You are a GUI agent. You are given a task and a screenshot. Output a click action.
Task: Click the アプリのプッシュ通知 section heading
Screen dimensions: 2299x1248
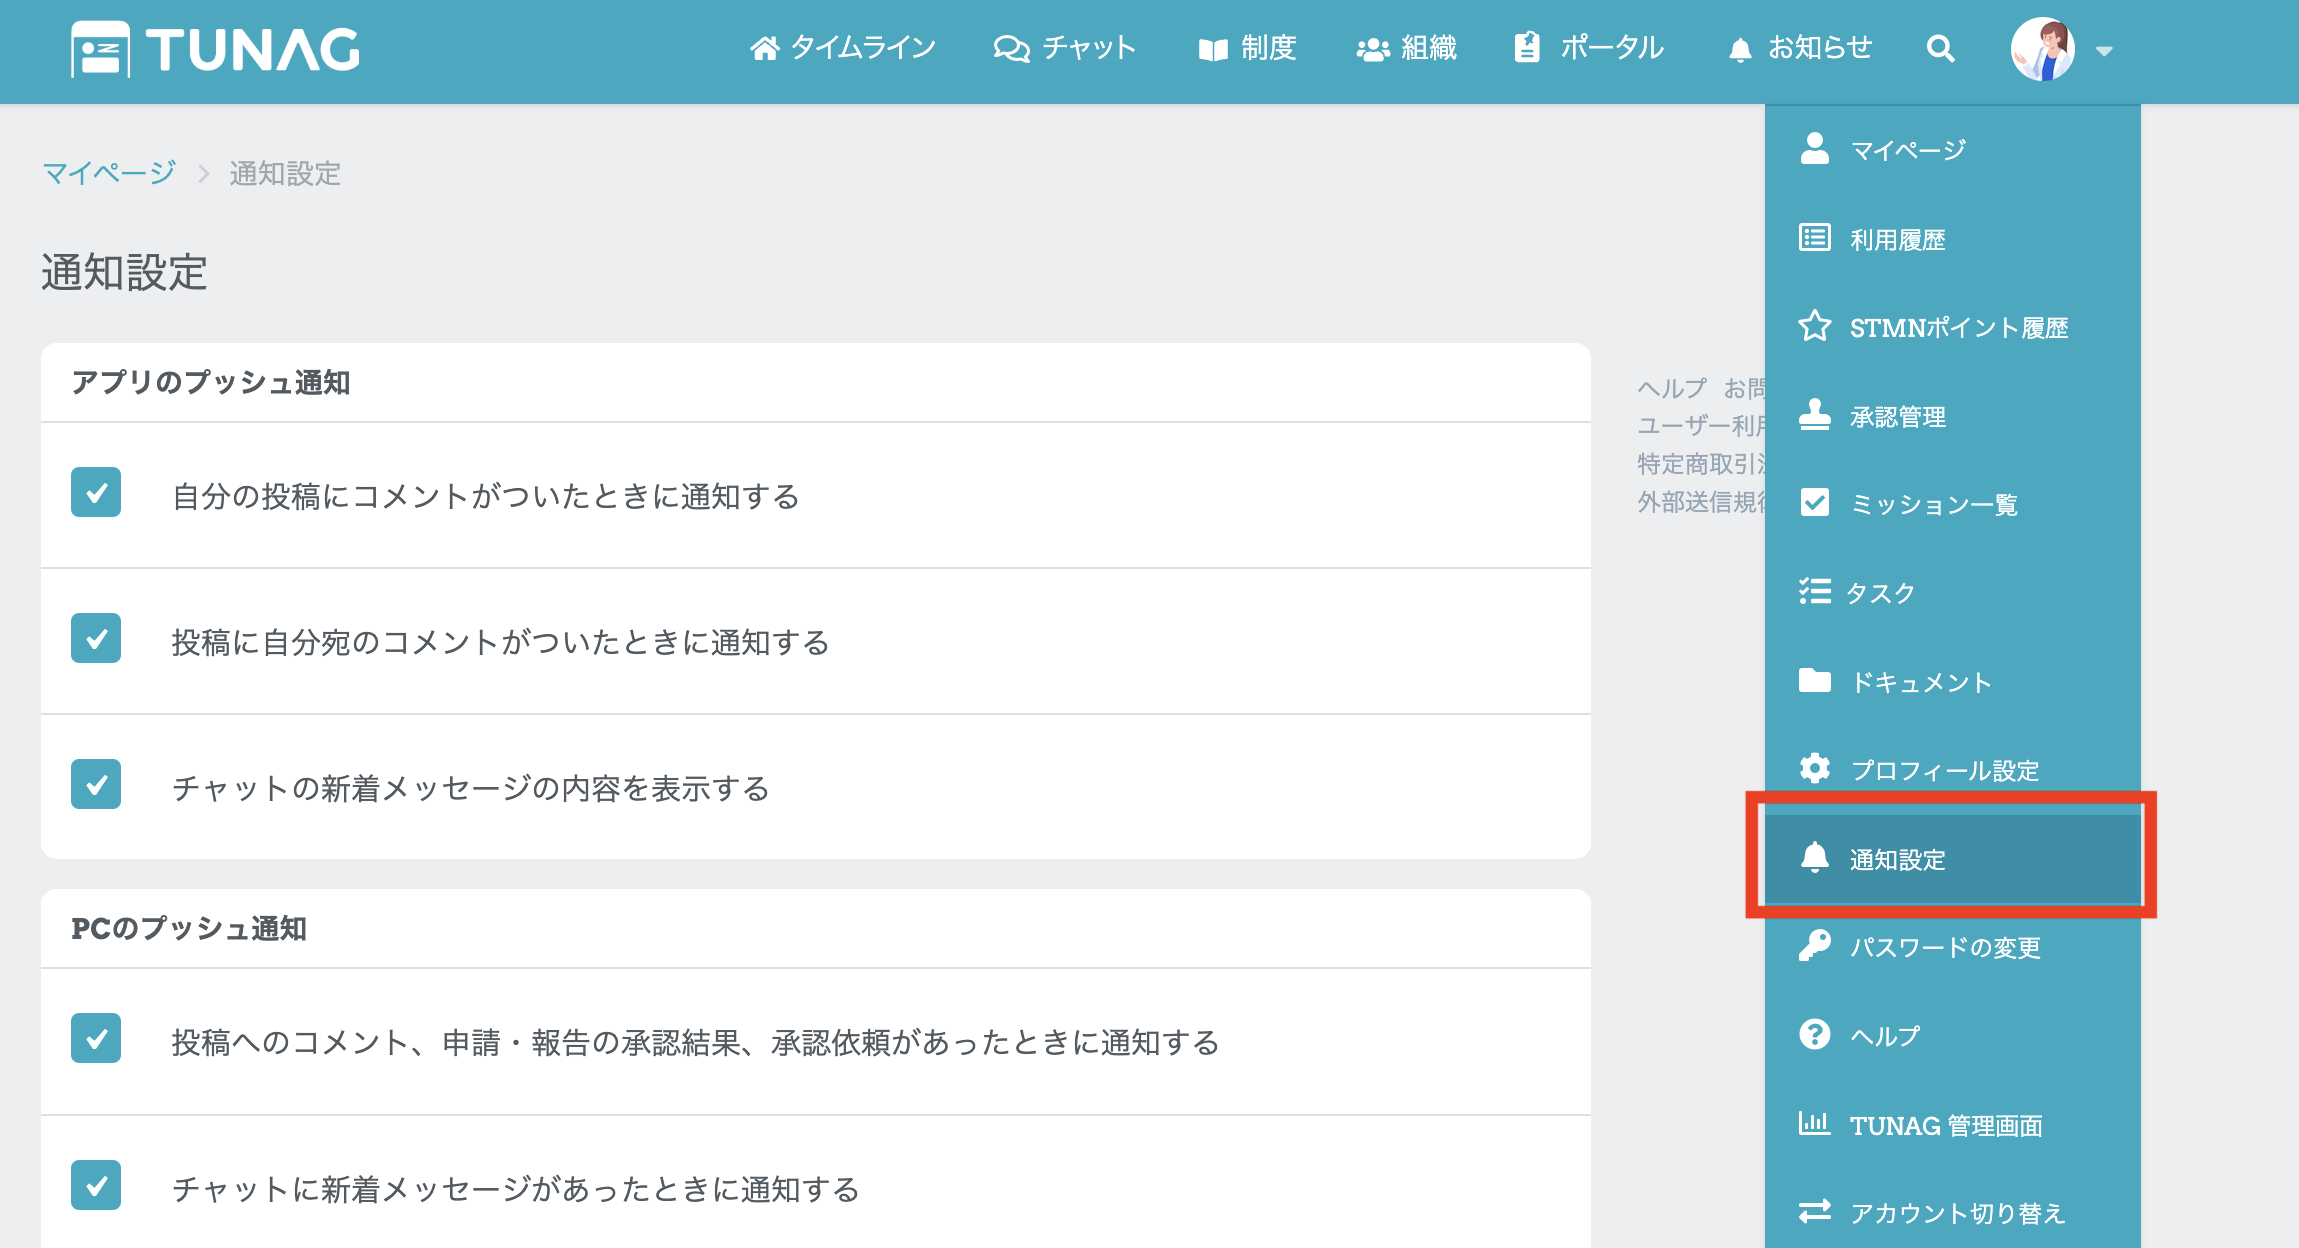pos(211,382)
